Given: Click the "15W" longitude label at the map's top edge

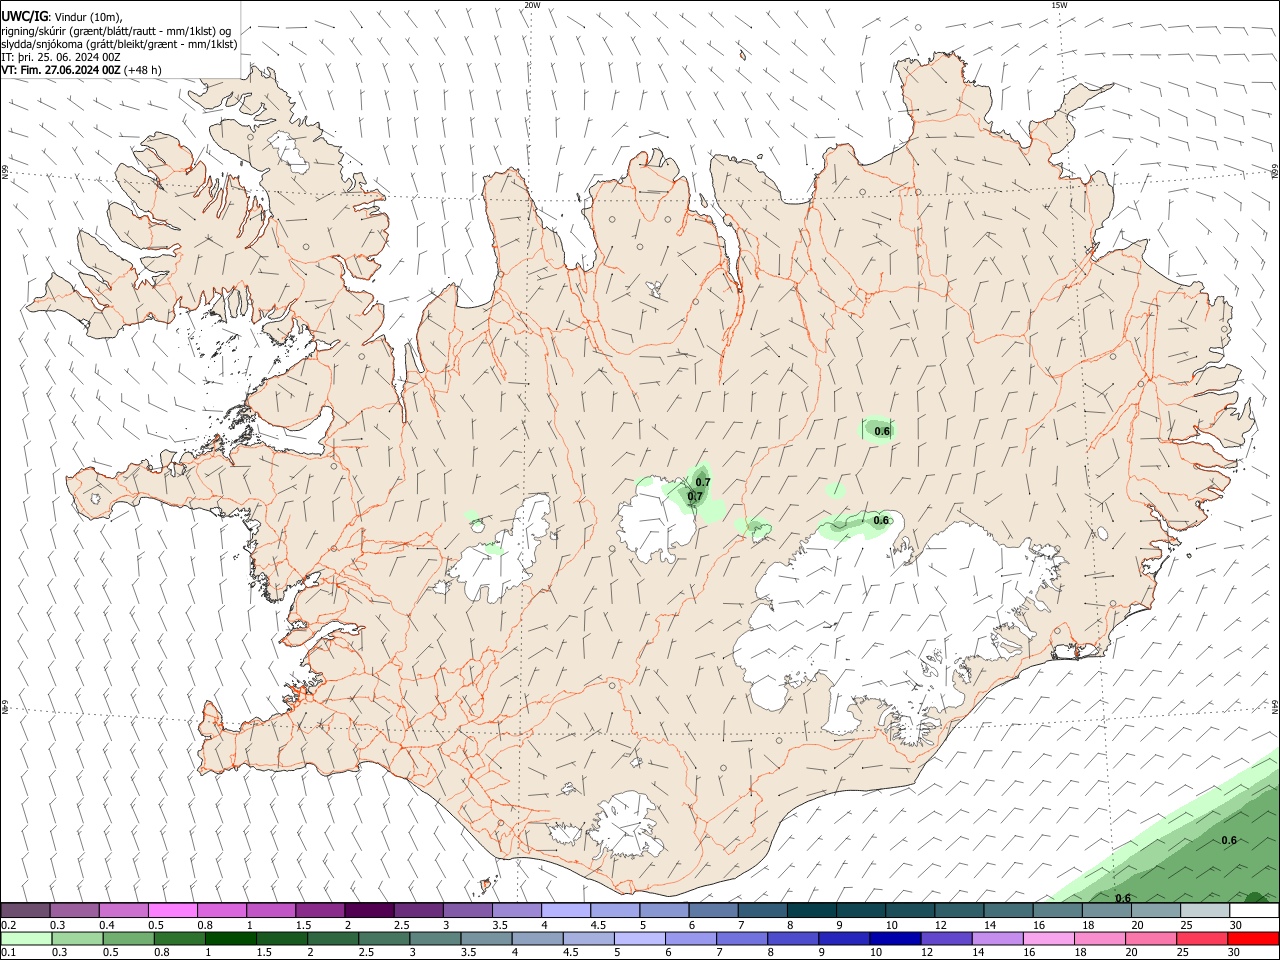Looking at the screenshot, I should pos(1058,5).
